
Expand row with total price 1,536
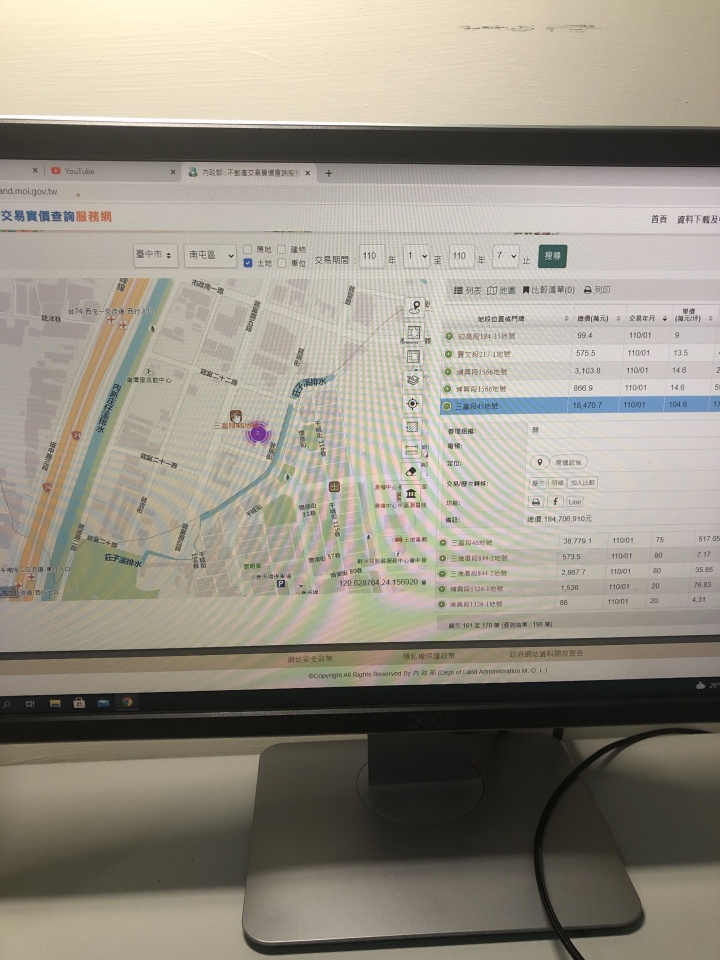pos(441,589)
